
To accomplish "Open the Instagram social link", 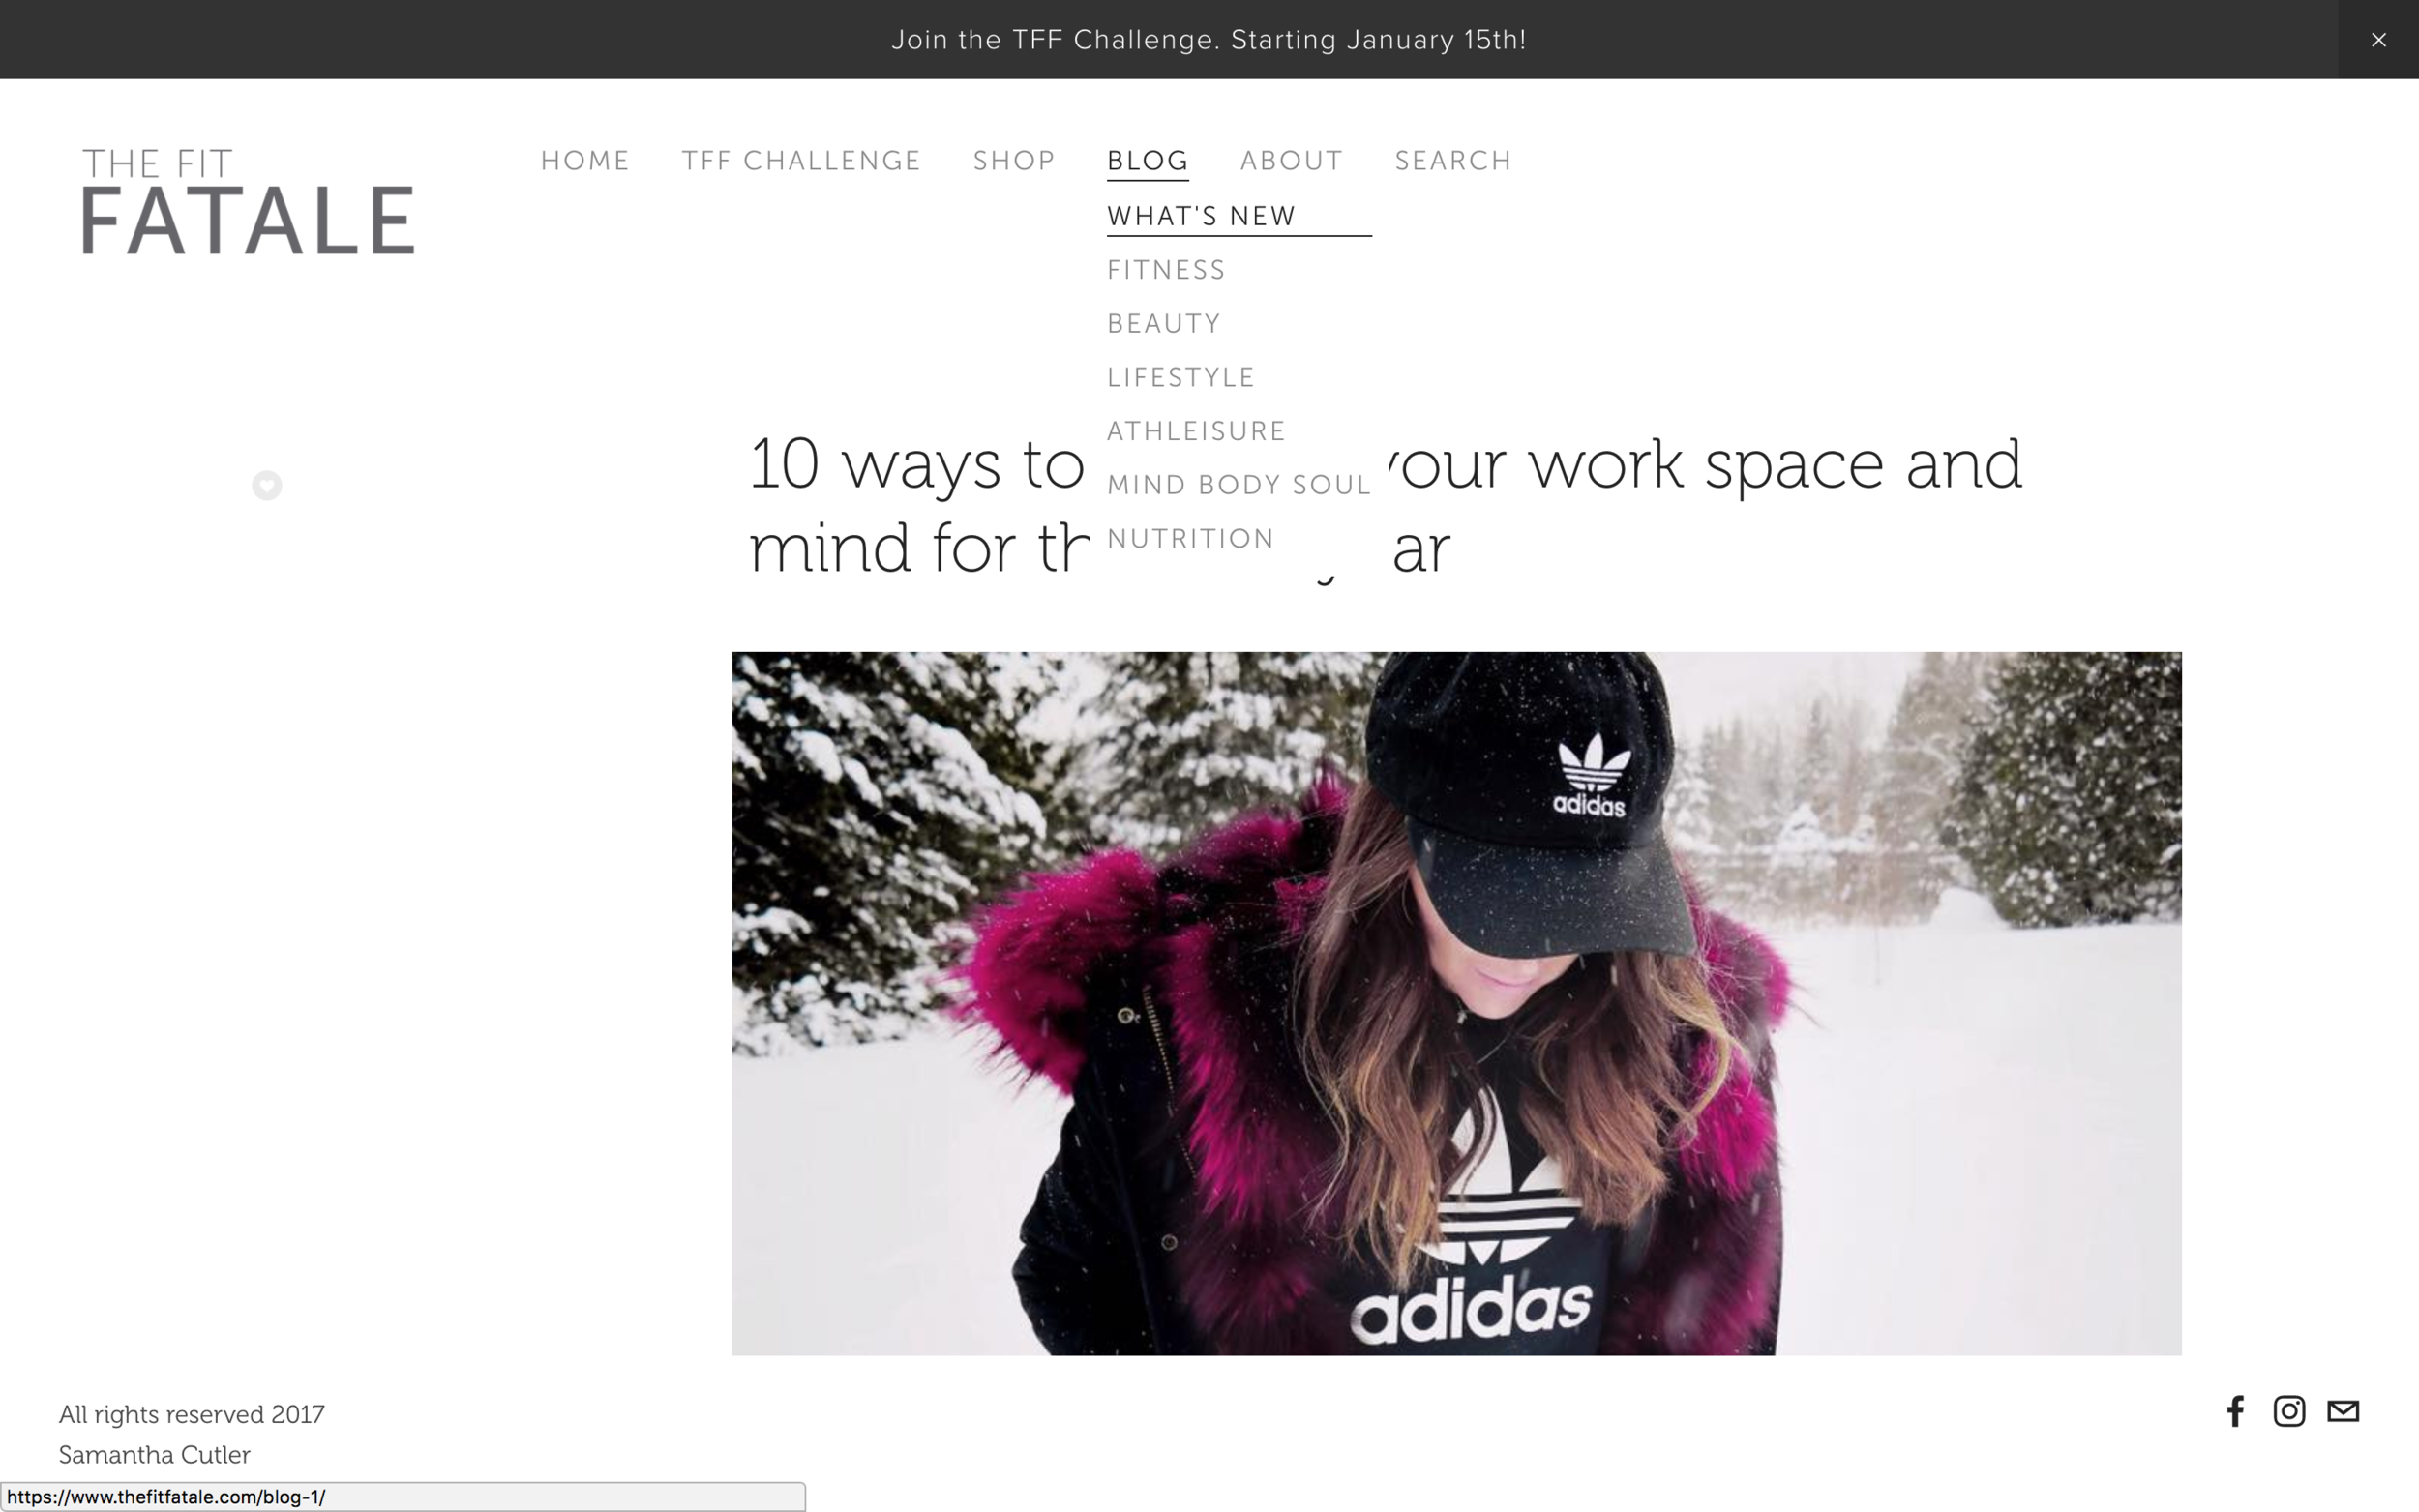I will pyautogui.click(x=2289, y=1411).
